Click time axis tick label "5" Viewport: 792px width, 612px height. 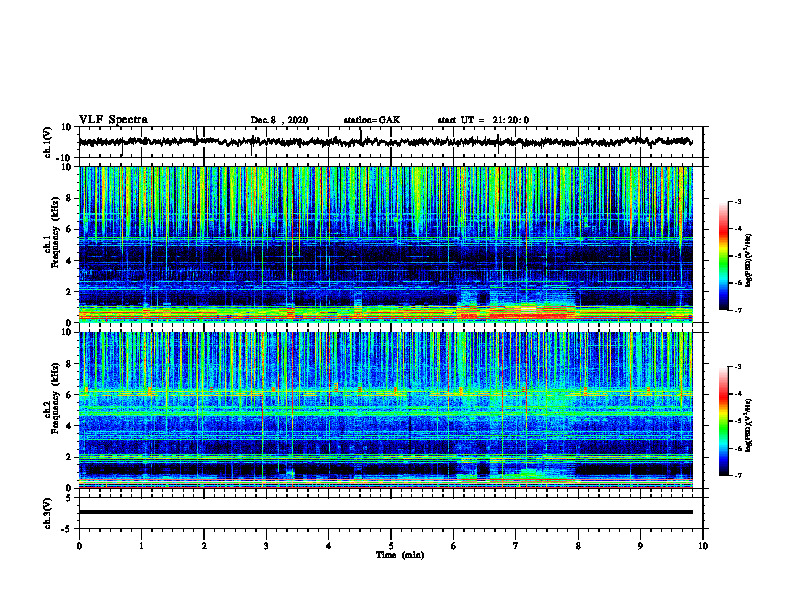(x=391, y=546)
